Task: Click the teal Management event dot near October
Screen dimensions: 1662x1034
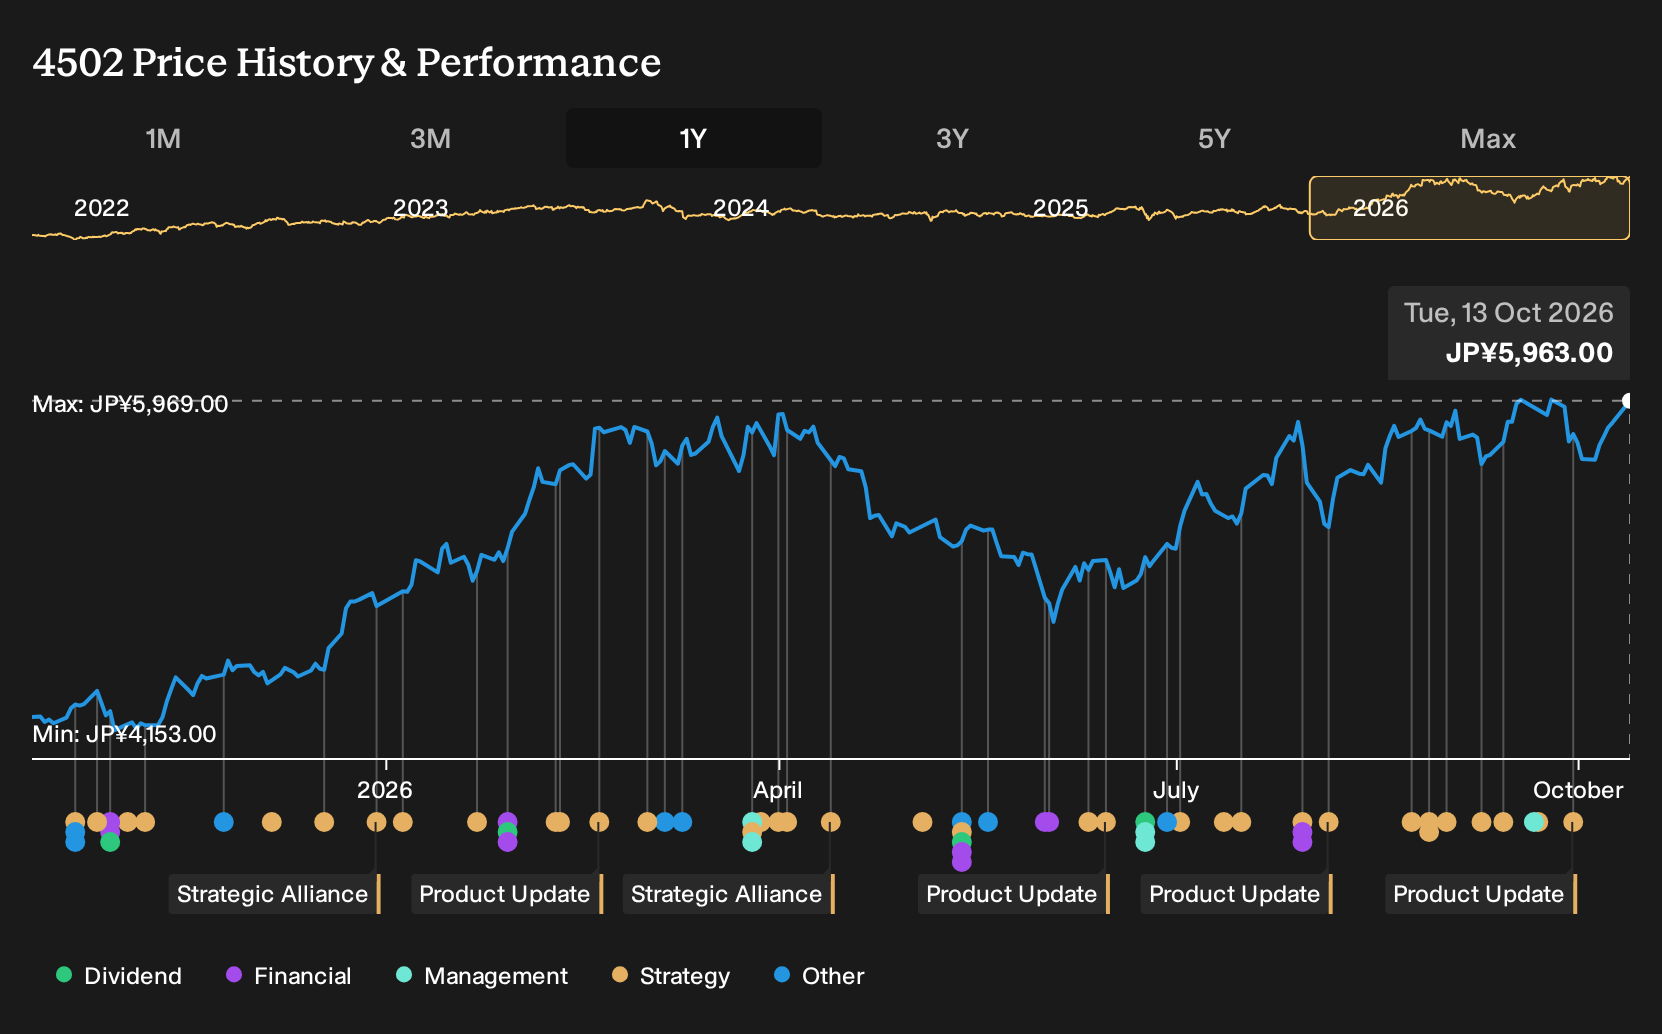Action: click(x=1533, y=822)
